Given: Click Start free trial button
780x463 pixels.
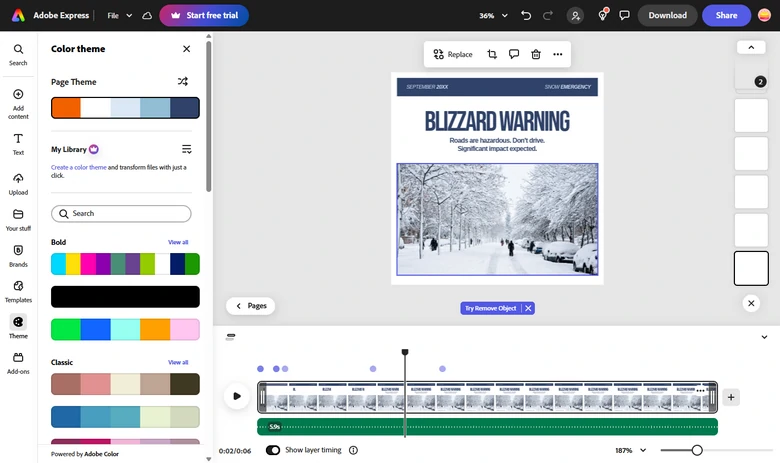Looking at the screenshot, I should [204, 15].
